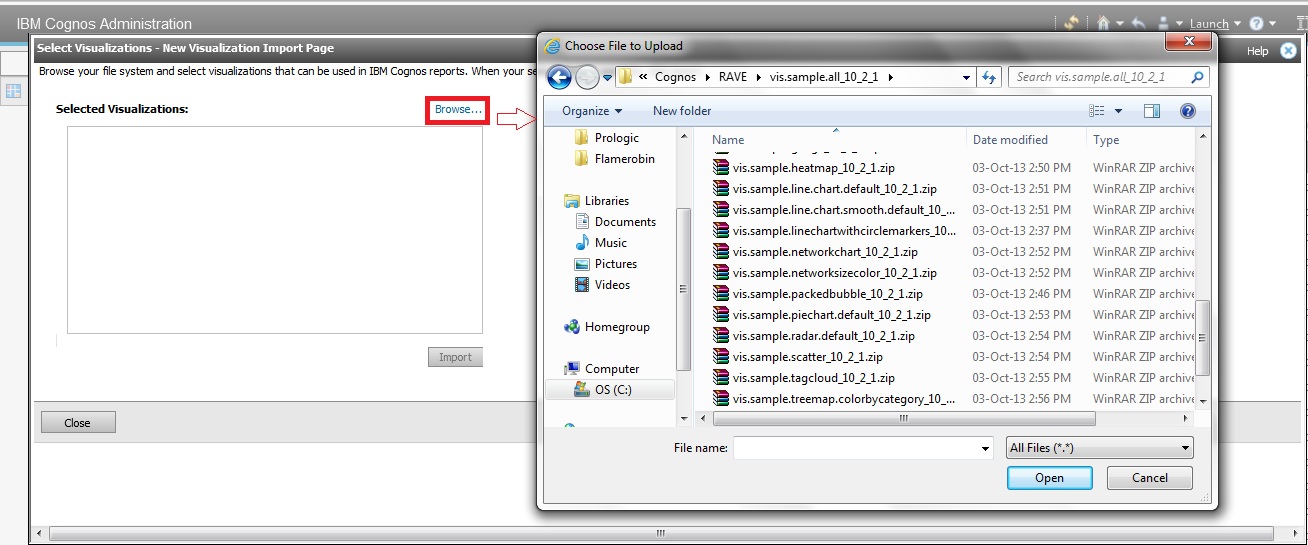Open the Launch dropdown menu
1308x545 pixels.
pos(1214,23)
